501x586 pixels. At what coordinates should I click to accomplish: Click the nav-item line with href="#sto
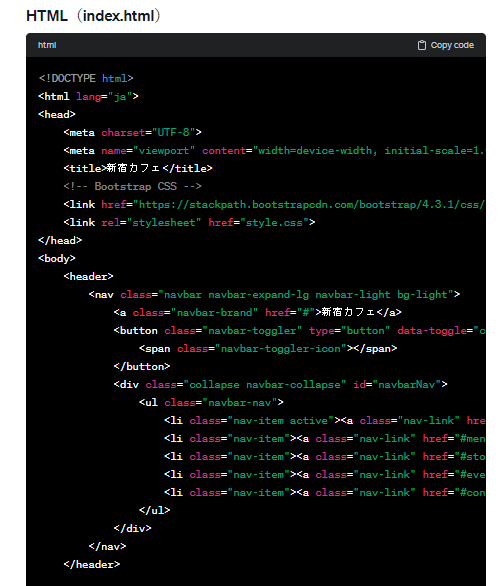[324, 457]
